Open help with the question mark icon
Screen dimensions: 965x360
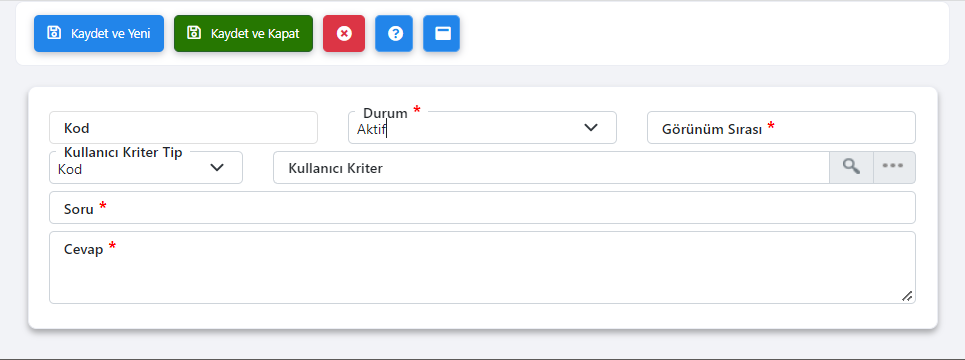pyautogui.click(x=394, y=33)
